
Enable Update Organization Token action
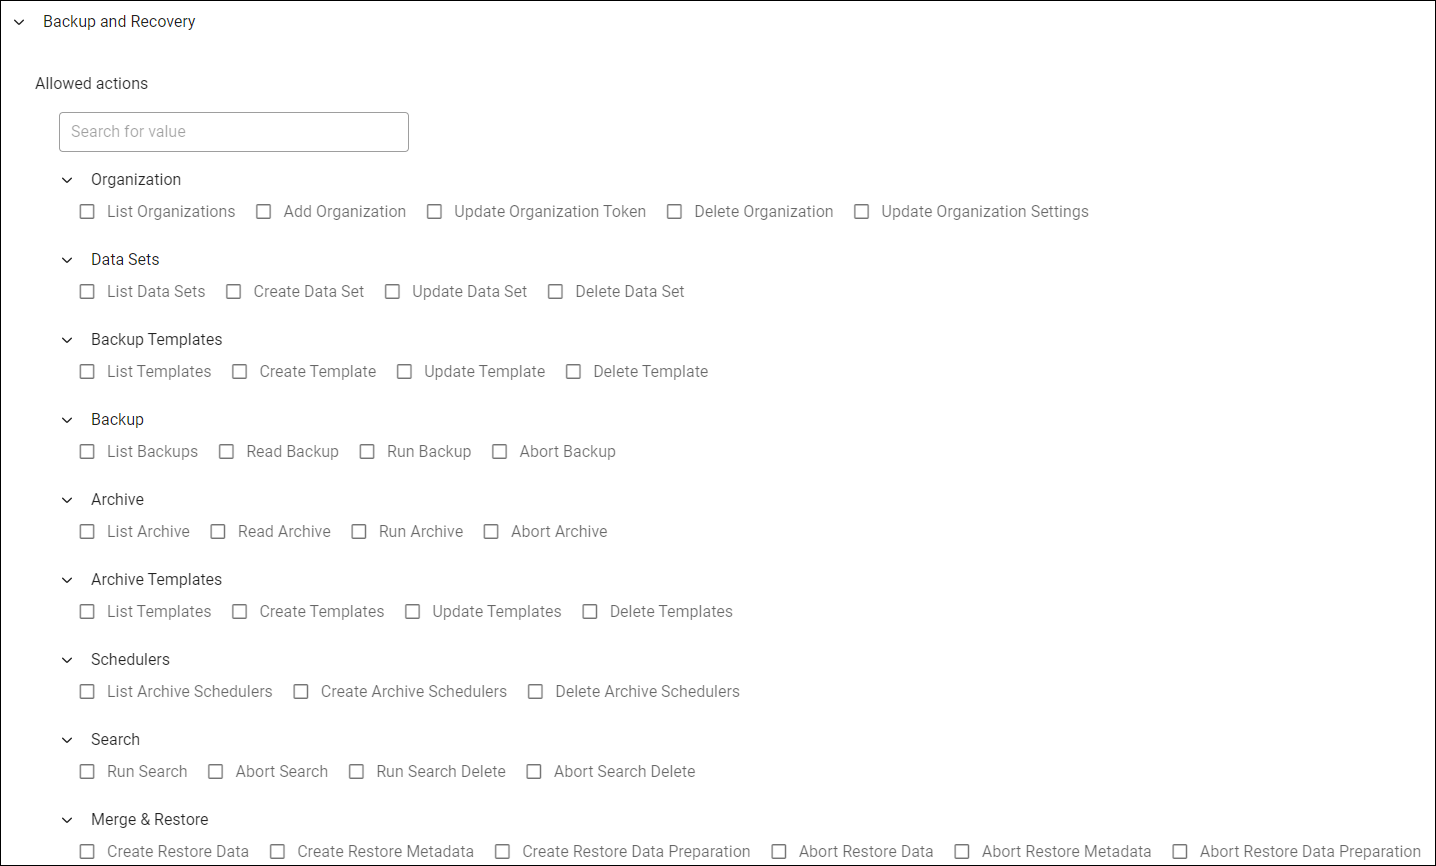click(434, 211)
